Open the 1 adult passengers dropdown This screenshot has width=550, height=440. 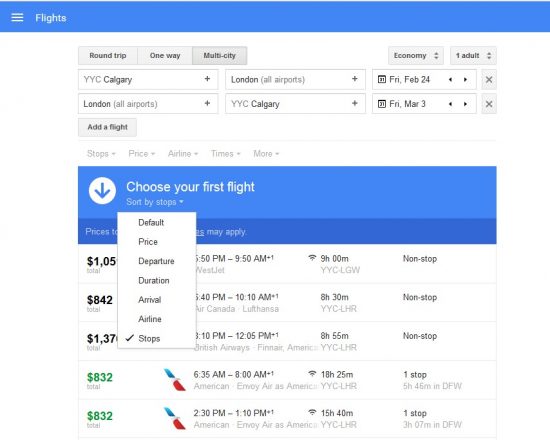473,55
